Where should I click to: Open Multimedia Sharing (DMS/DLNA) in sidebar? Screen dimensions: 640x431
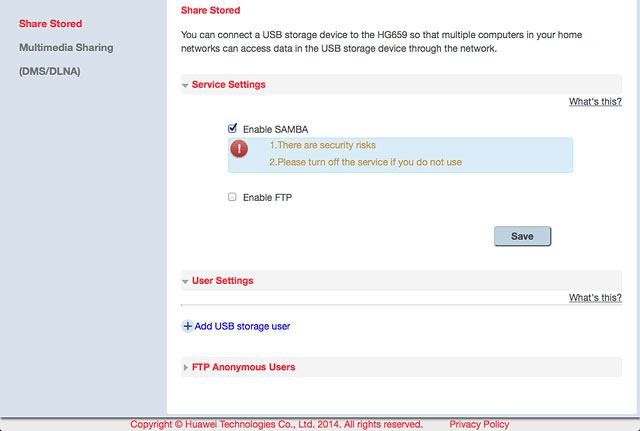(x=66, y=59)
